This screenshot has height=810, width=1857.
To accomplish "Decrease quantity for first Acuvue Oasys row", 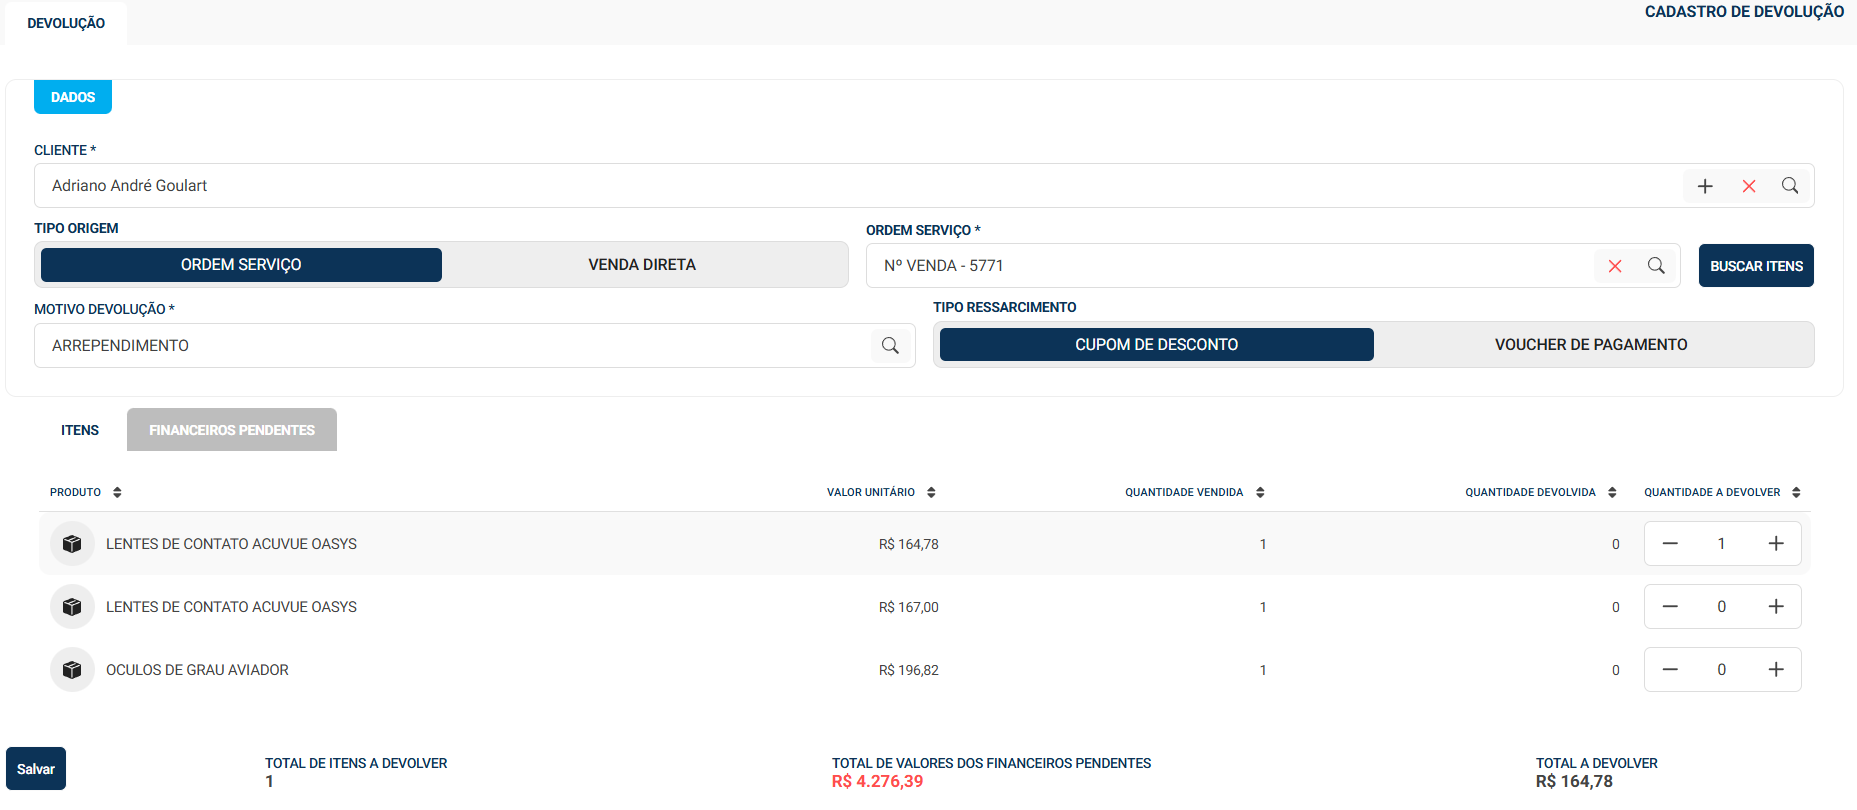I will 1670,544.
